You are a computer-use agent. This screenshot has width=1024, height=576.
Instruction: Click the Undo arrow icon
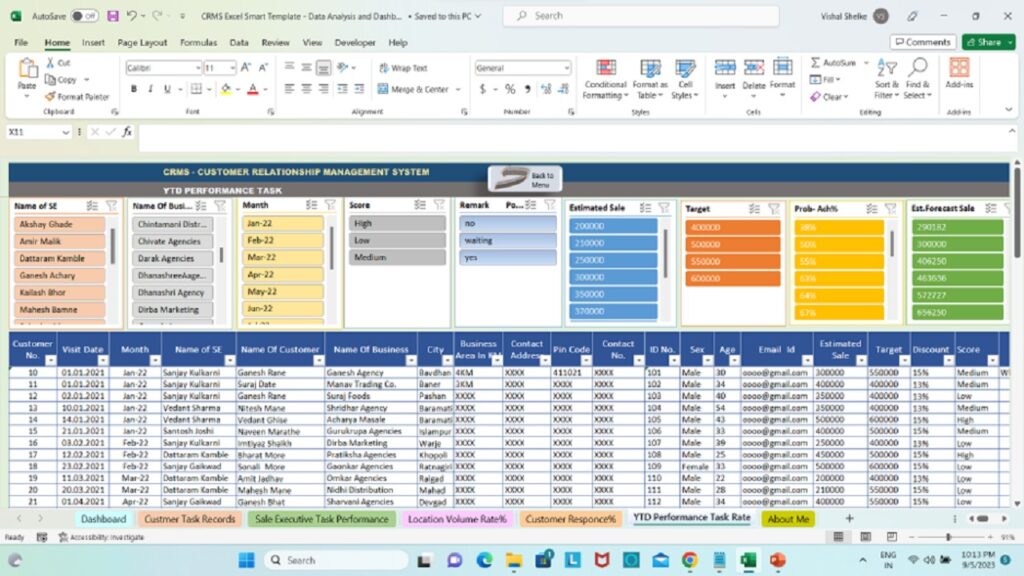coord(131,16)
